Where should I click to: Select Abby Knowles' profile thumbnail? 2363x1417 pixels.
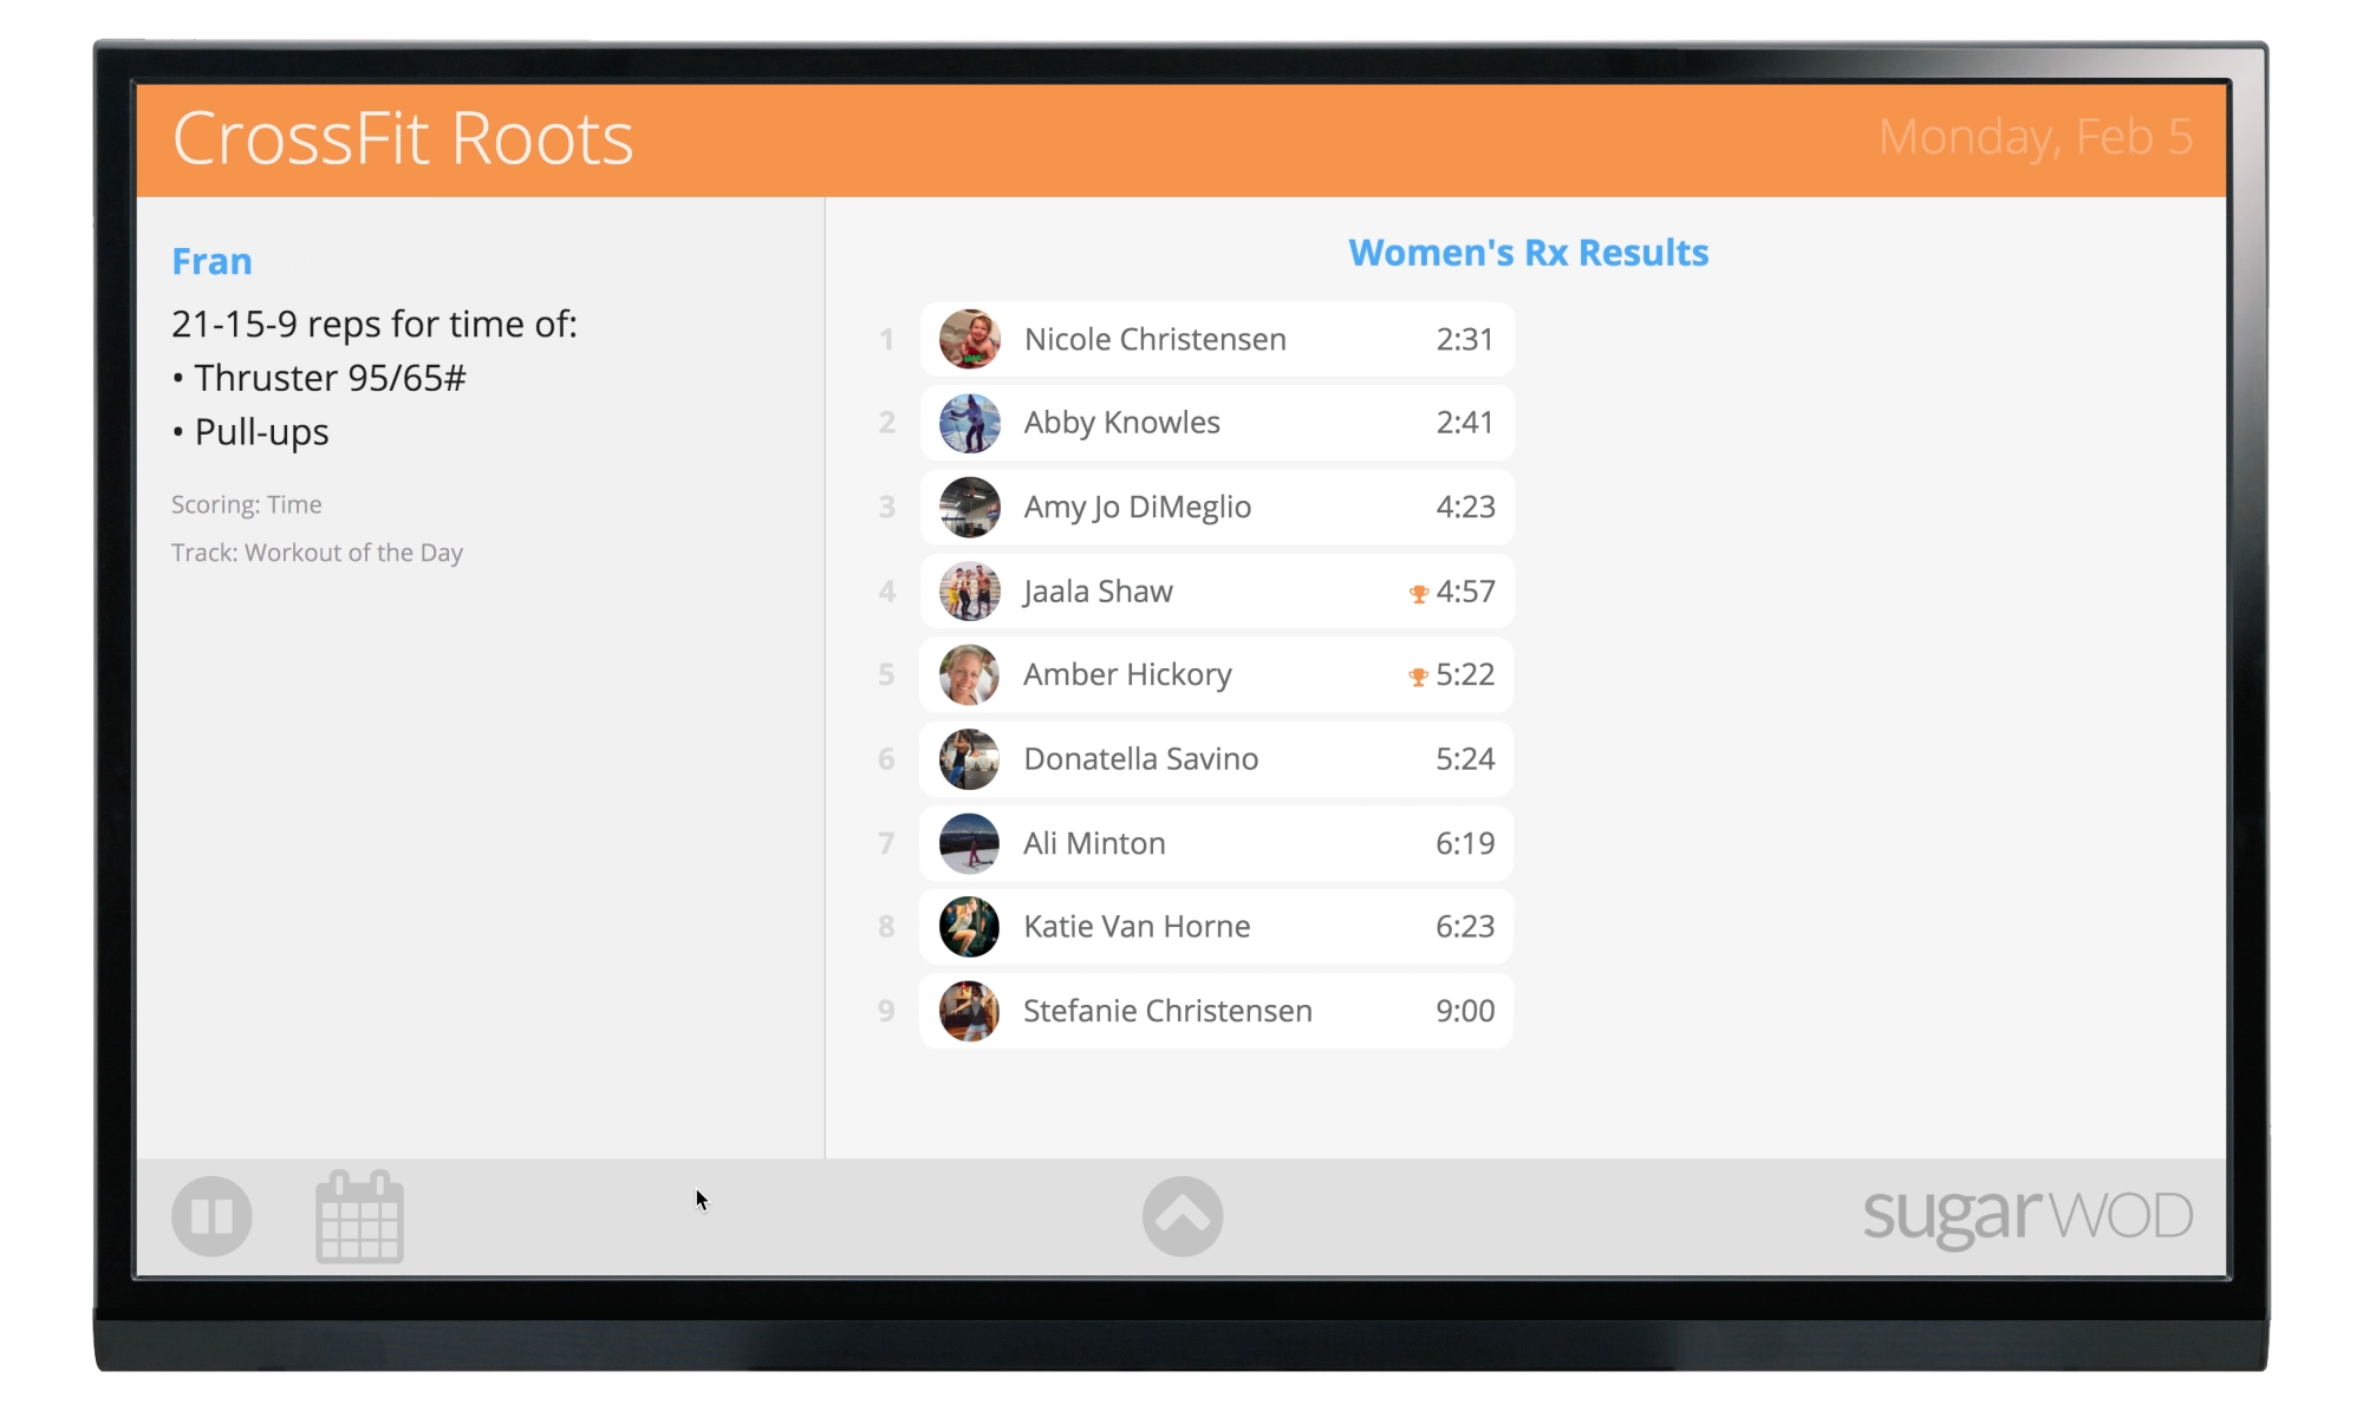pos(970,422)
